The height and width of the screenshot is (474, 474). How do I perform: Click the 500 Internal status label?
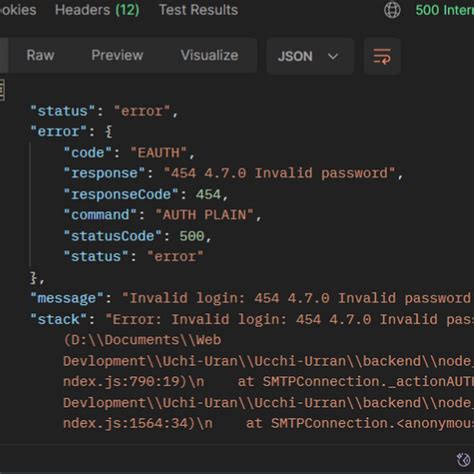click(x=445, y=10)
